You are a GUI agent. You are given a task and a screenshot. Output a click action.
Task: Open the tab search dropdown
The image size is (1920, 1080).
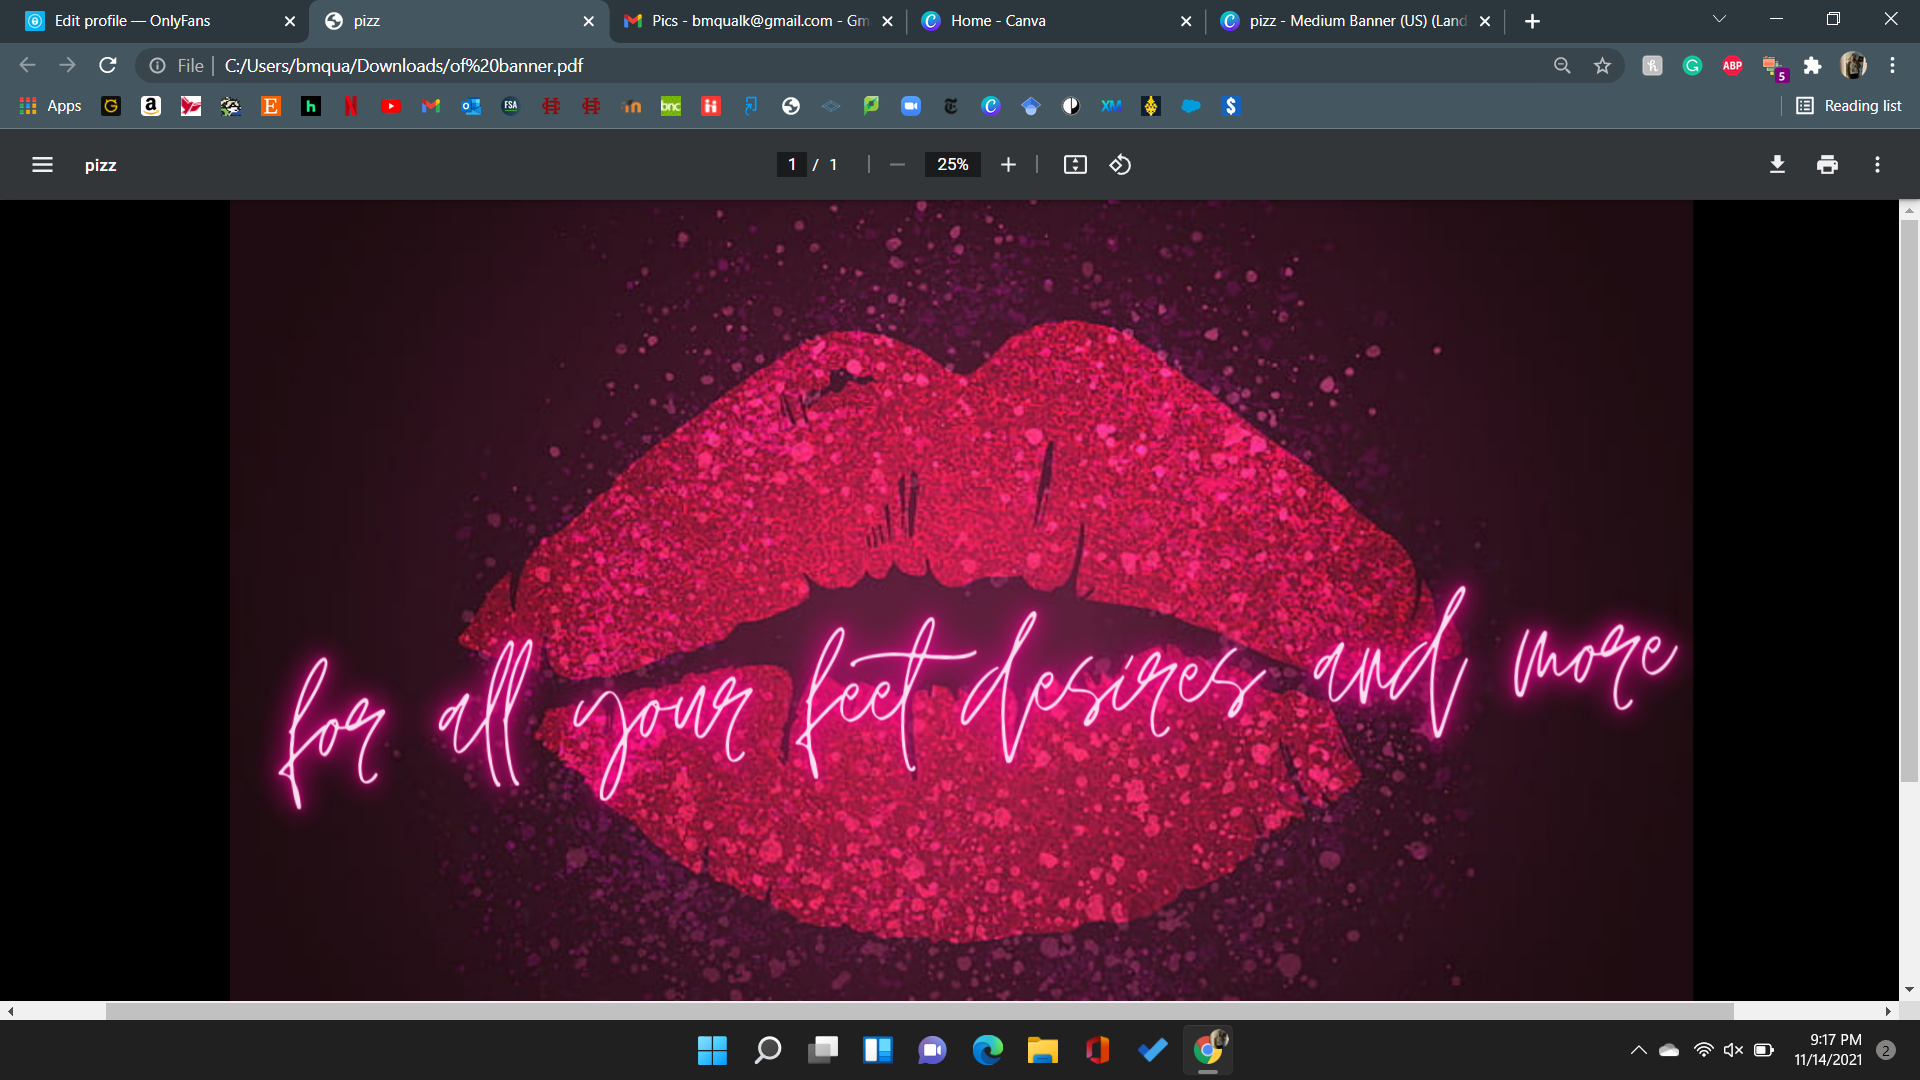pyautogui.click(x=1718, y=18)
